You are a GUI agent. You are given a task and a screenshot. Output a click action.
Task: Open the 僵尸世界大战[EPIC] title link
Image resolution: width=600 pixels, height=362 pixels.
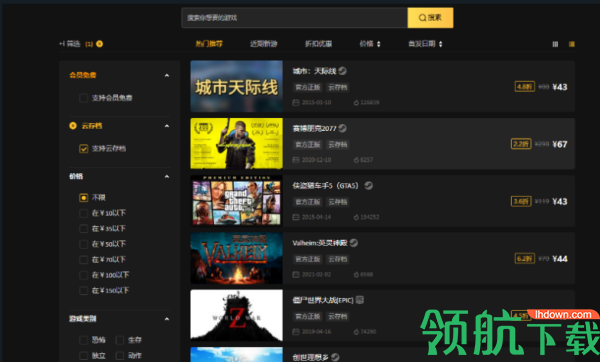tap(323, 300)
